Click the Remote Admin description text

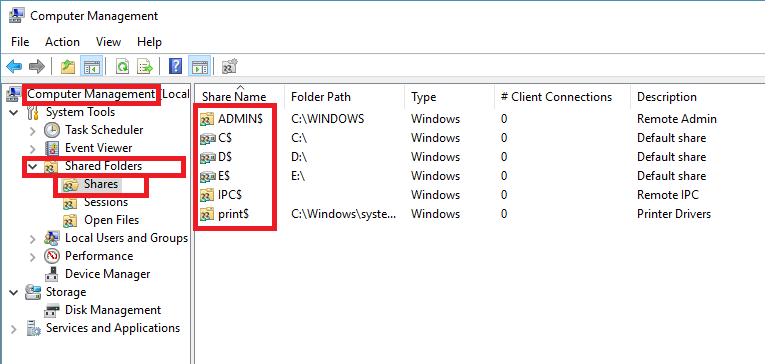coord(677,119)
